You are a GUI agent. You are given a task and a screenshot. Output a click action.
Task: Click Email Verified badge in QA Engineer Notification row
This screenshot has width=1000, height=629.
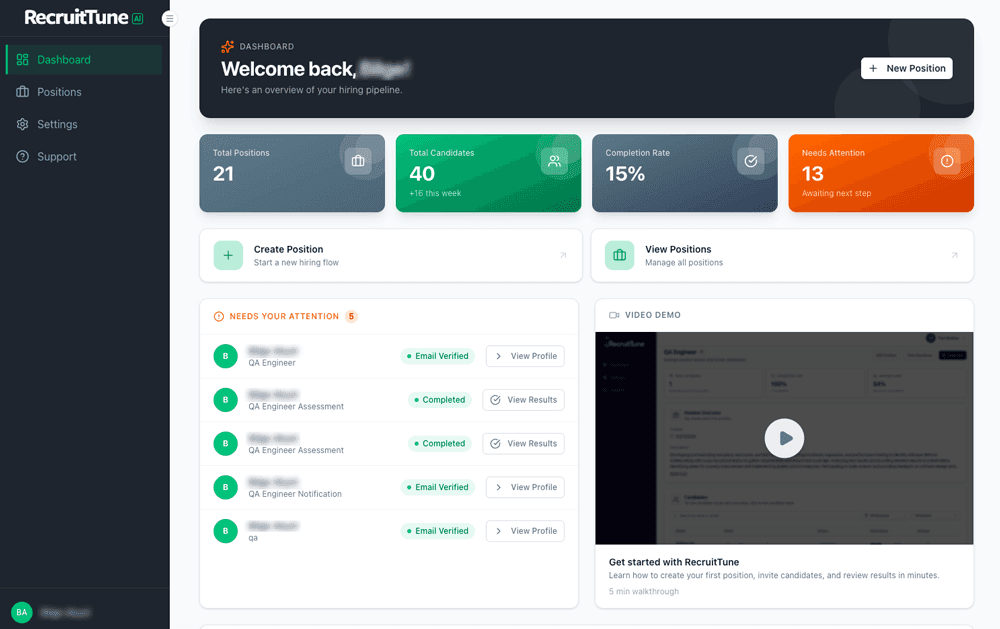[x=438, y=487]
